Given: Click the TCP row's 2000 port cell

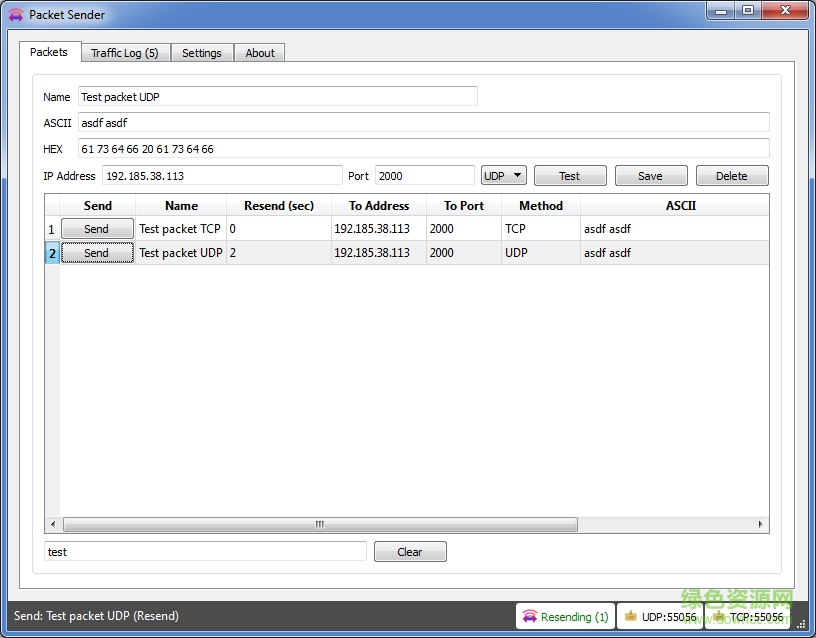Looking at the screenshot, I should [x=464, y=229].
